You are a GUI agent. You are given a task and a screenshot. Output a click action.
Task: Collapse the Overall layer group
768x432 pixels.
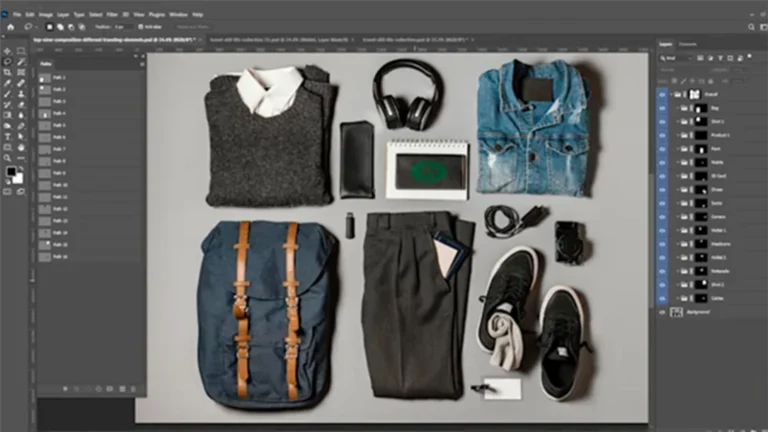671,95
